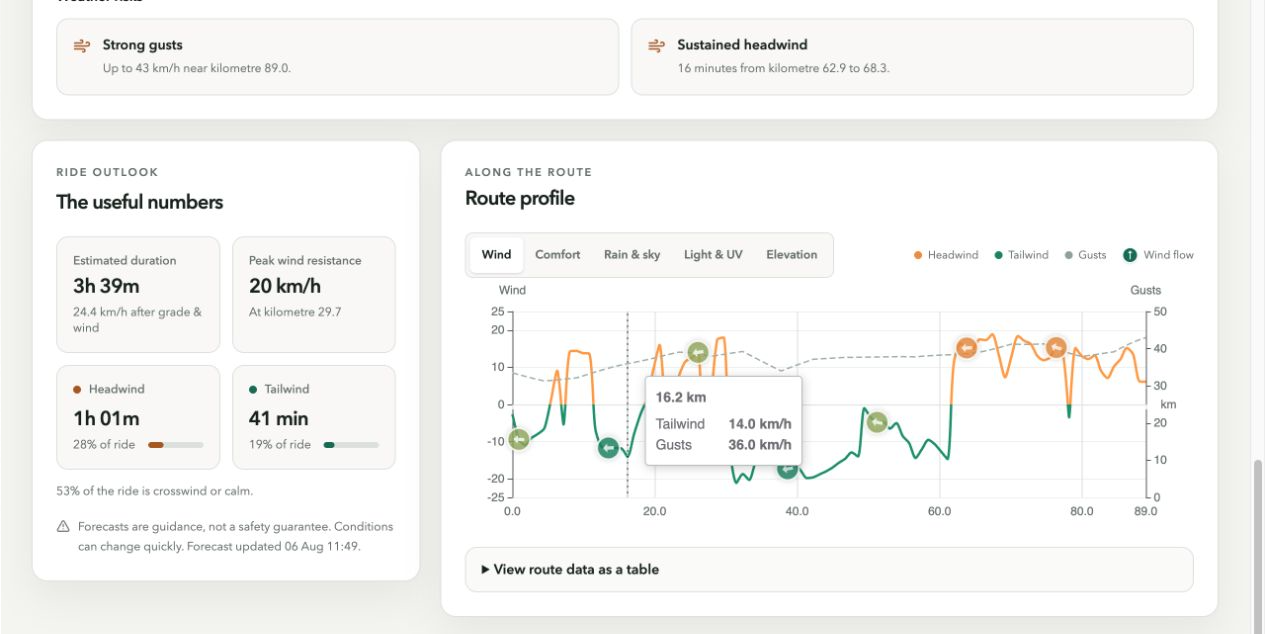Click the light green wind arrow near 26 km
The width and height of the screenshot is (1265, 634).
coord(698,352)
